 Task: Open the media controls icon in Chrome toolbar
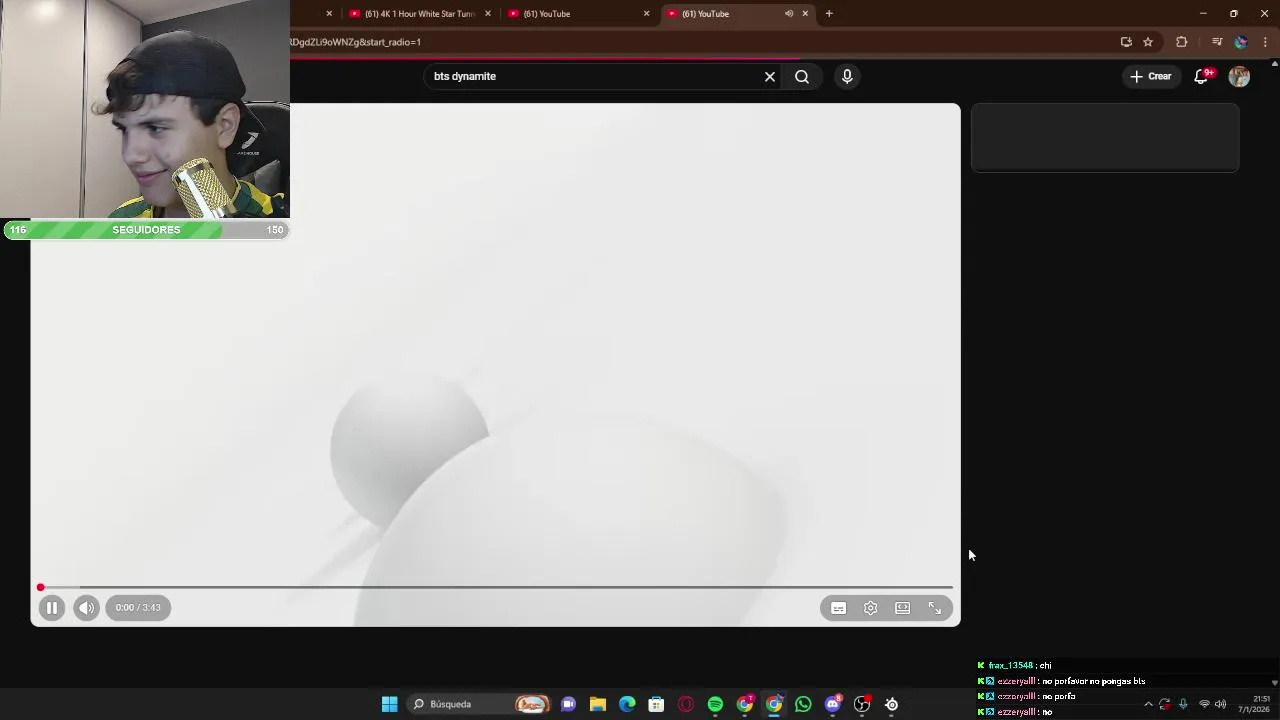coord(1217,42)
